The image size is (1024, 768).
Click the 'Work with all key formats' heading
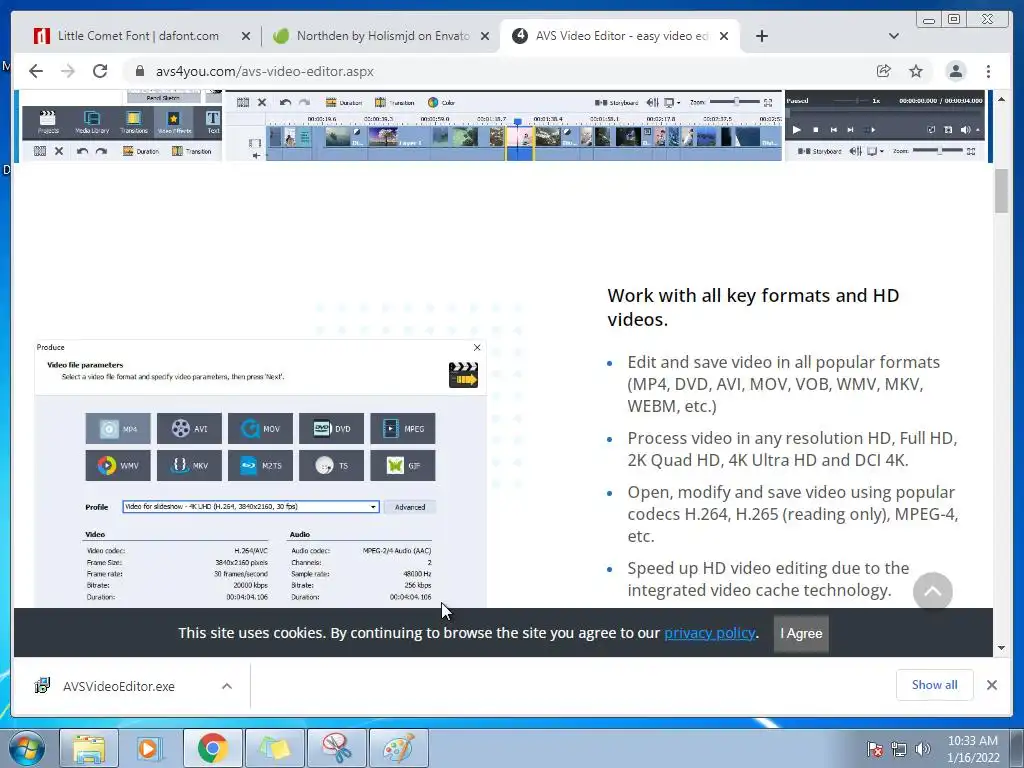753,307
